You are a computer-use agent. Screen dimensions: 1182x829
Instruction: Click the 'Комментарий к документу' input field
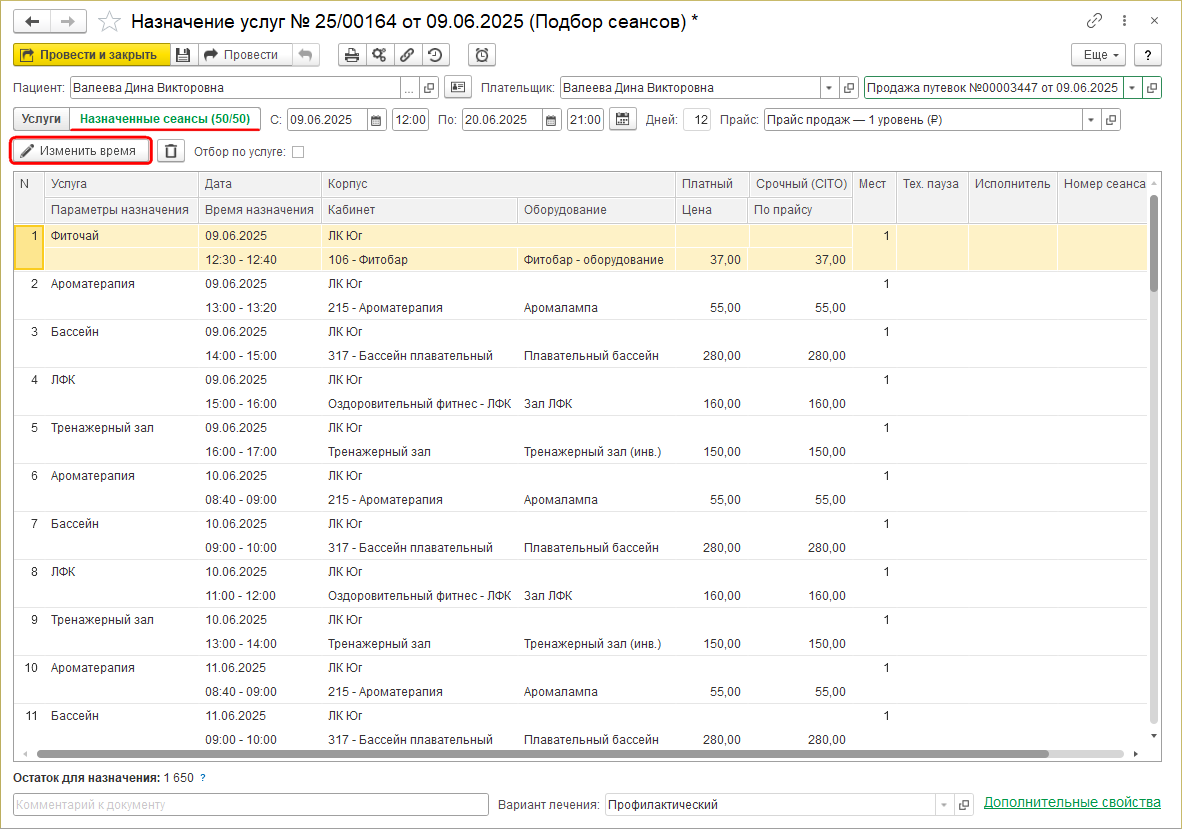click(250, 805)
